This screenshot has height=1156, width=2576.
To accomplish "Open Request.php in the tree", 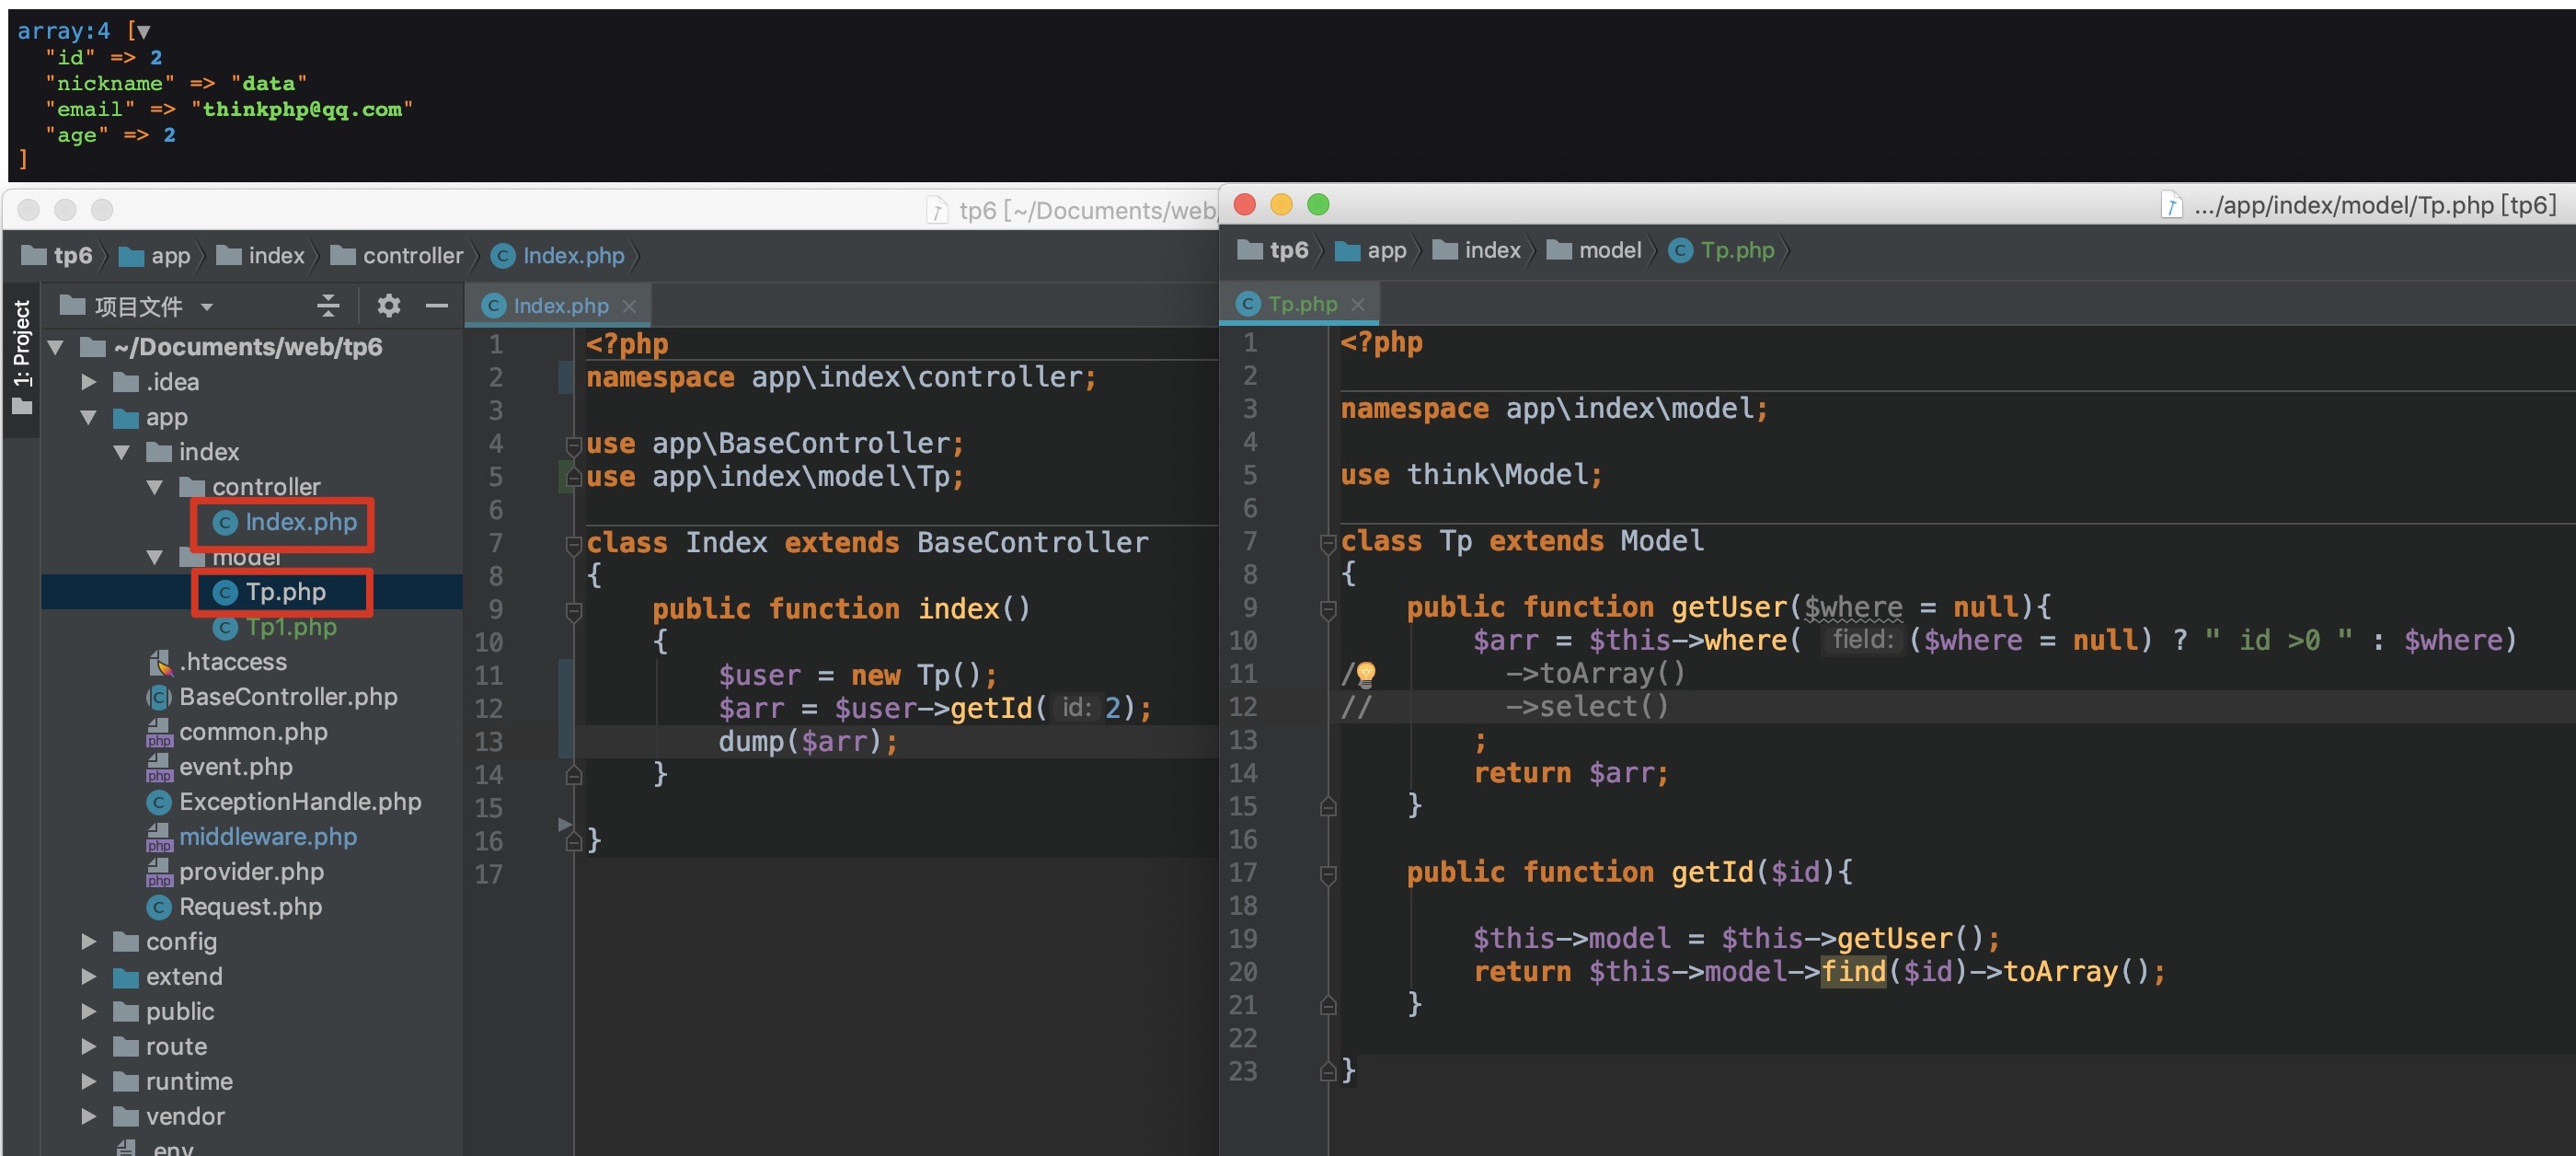I will click(x=235, y=907).
